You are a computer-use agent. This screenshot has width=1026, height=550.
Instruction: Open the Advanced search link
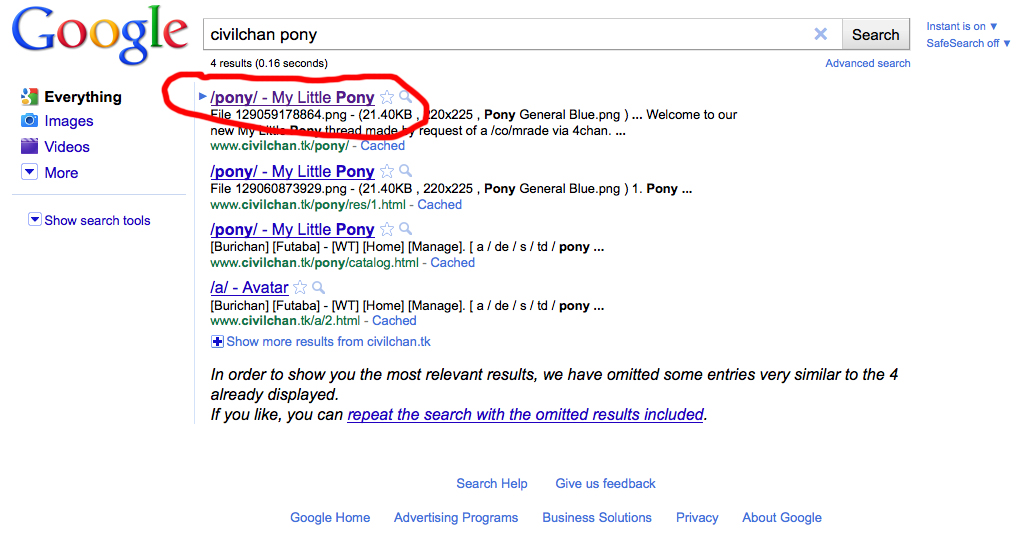(867, 63)
